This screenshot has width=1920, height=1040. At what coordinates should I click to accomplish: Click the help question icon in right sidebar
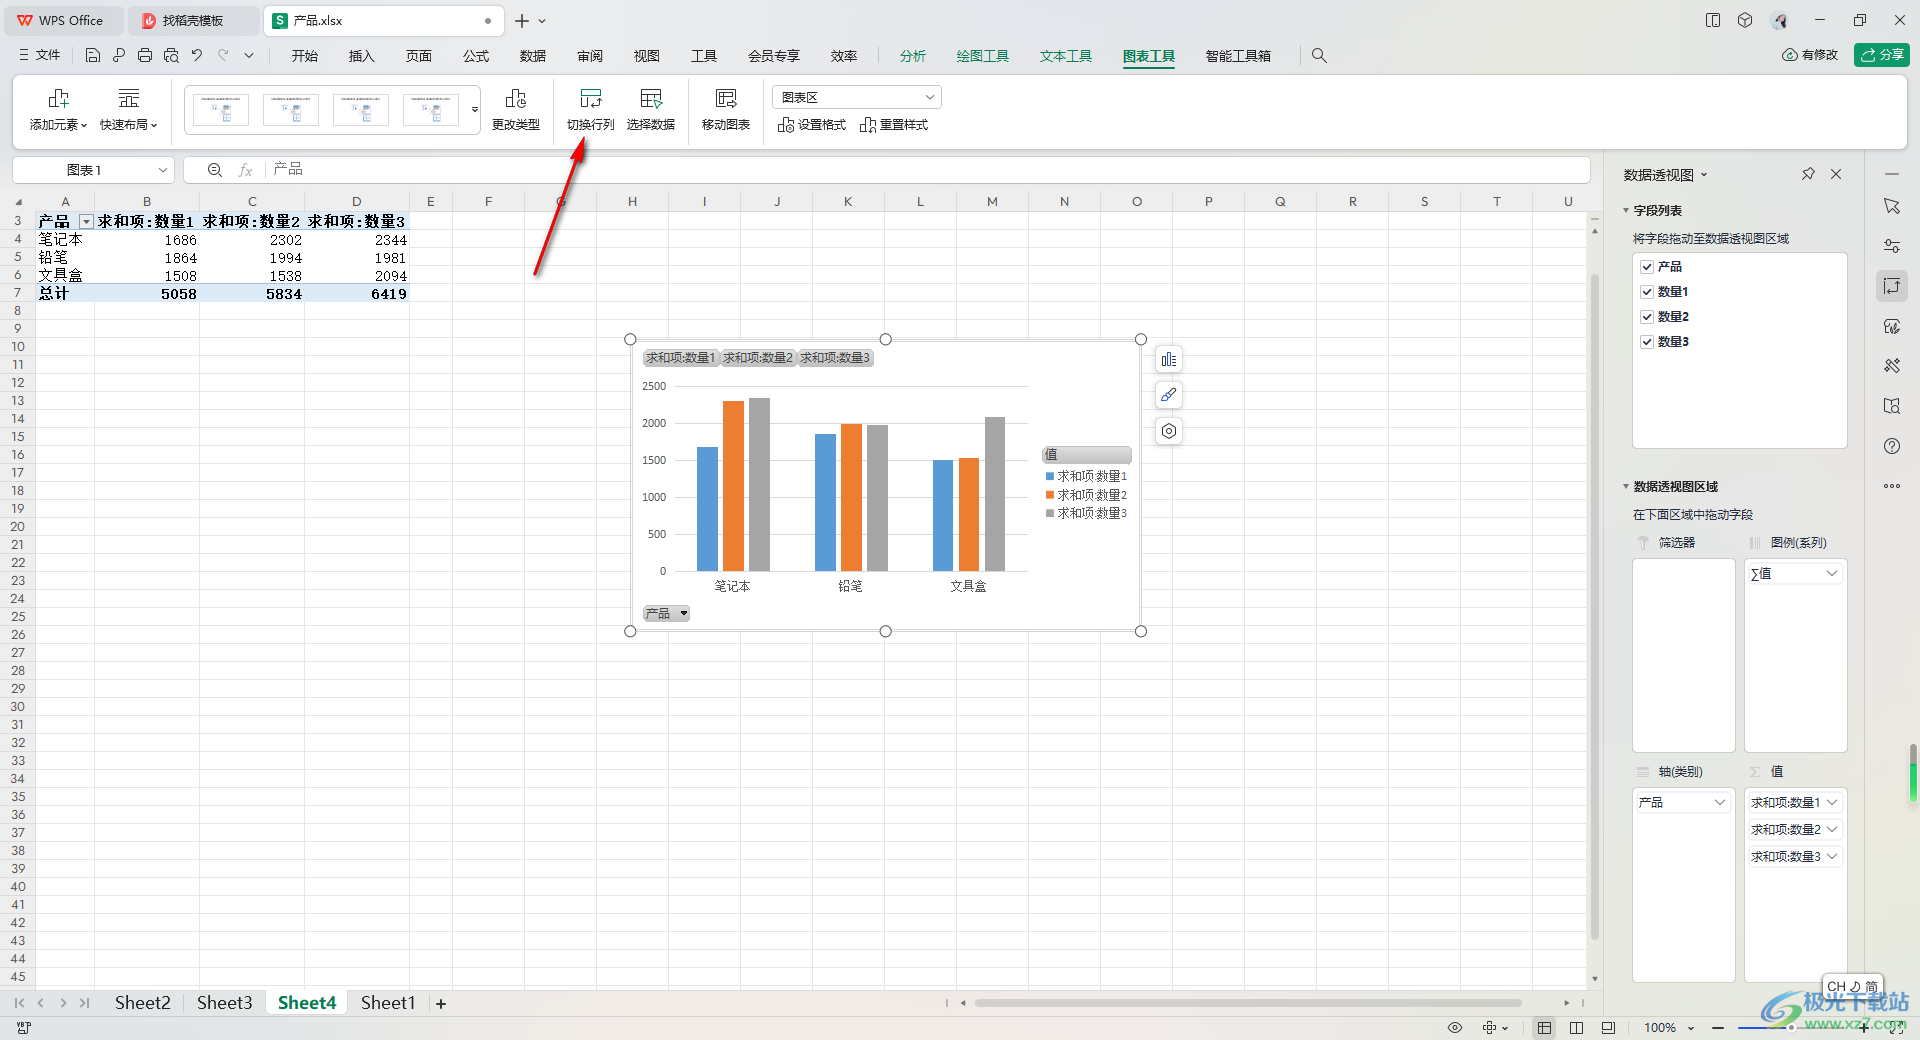1892,446
